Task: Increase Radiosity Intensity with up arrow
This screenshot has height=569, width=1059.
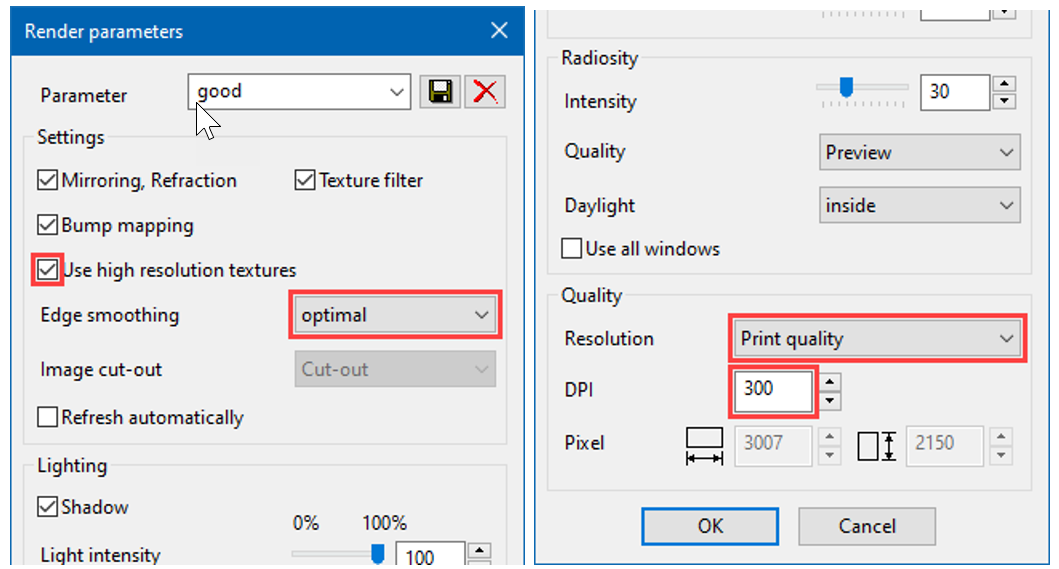Action: coord(1006,83)
